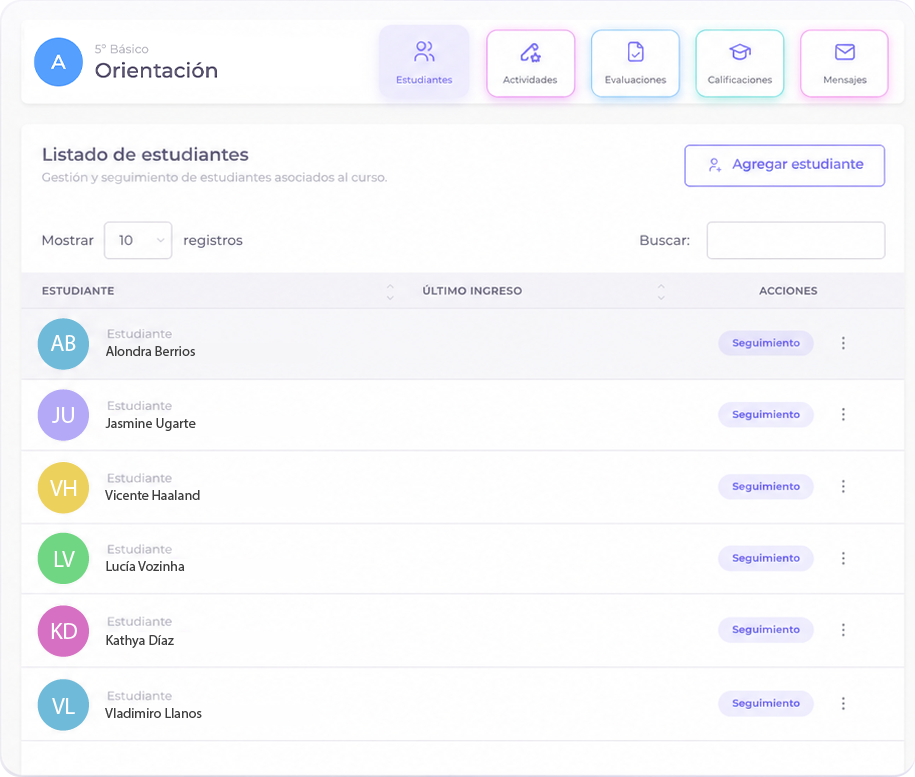
Task: Open the three-dot menu for Vladimiro Llanos
Action: point(843,704)
